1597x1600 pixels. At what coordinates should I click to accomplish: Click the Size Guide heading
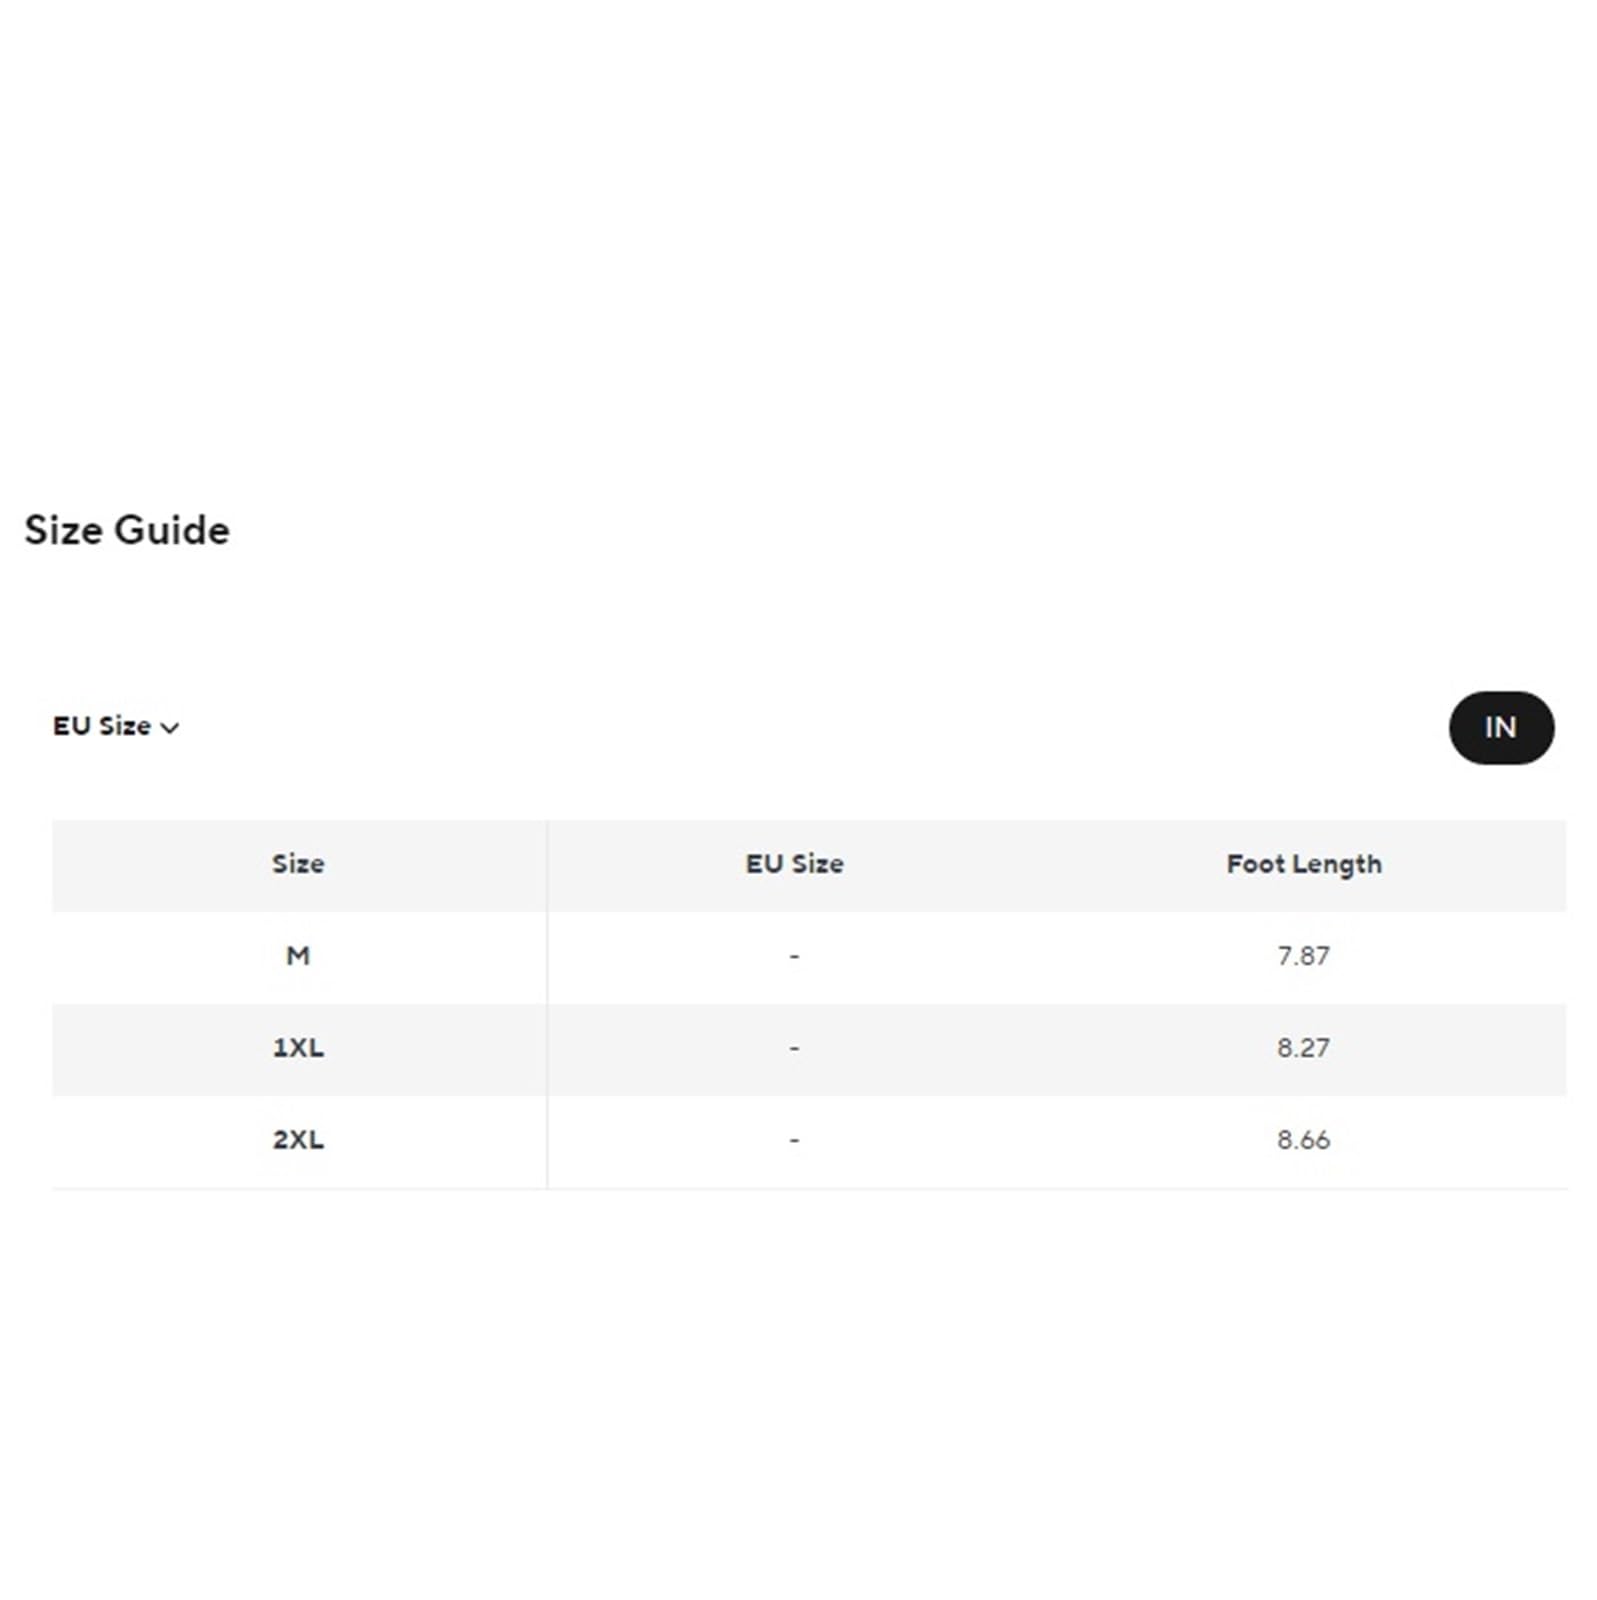tap(127, 530)
